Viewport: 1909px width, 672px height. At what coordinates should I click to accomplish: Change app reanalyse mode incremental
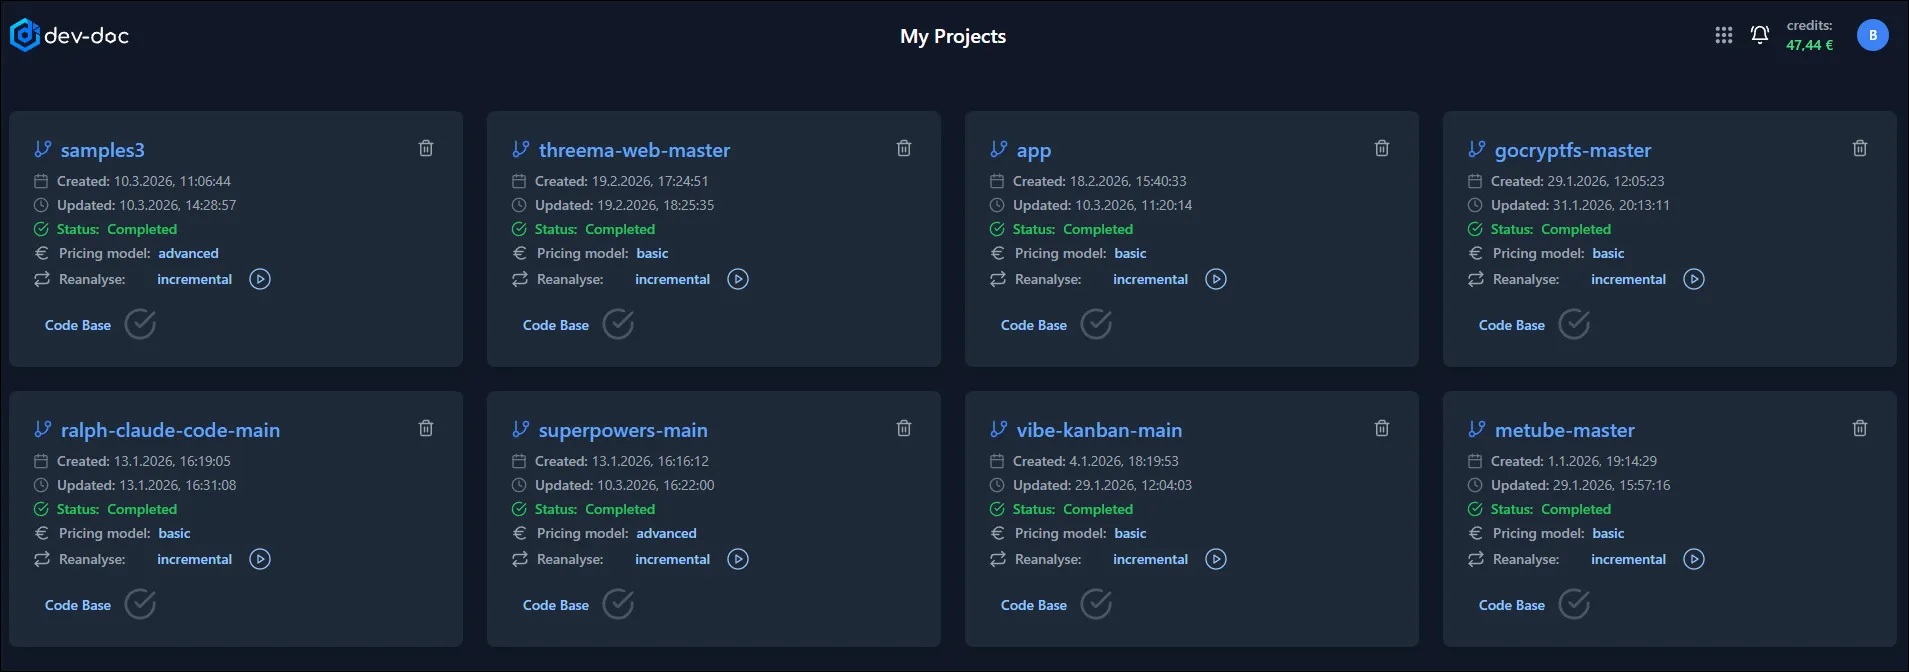point(1150,279)
